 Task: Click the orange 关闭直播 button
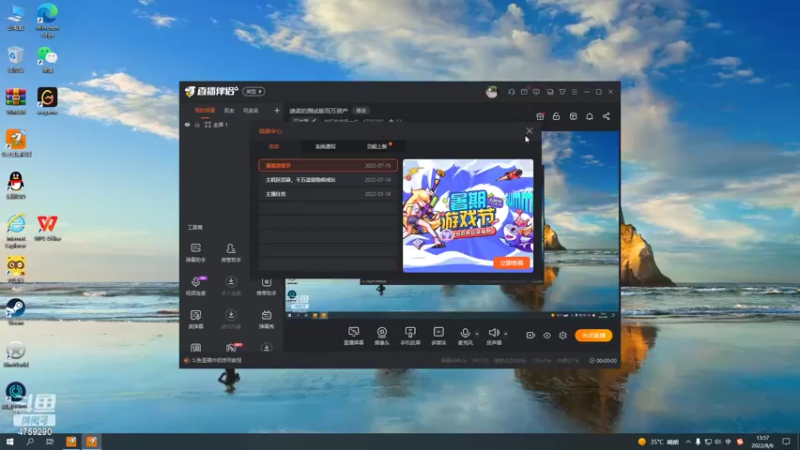[x=593, y=335]
